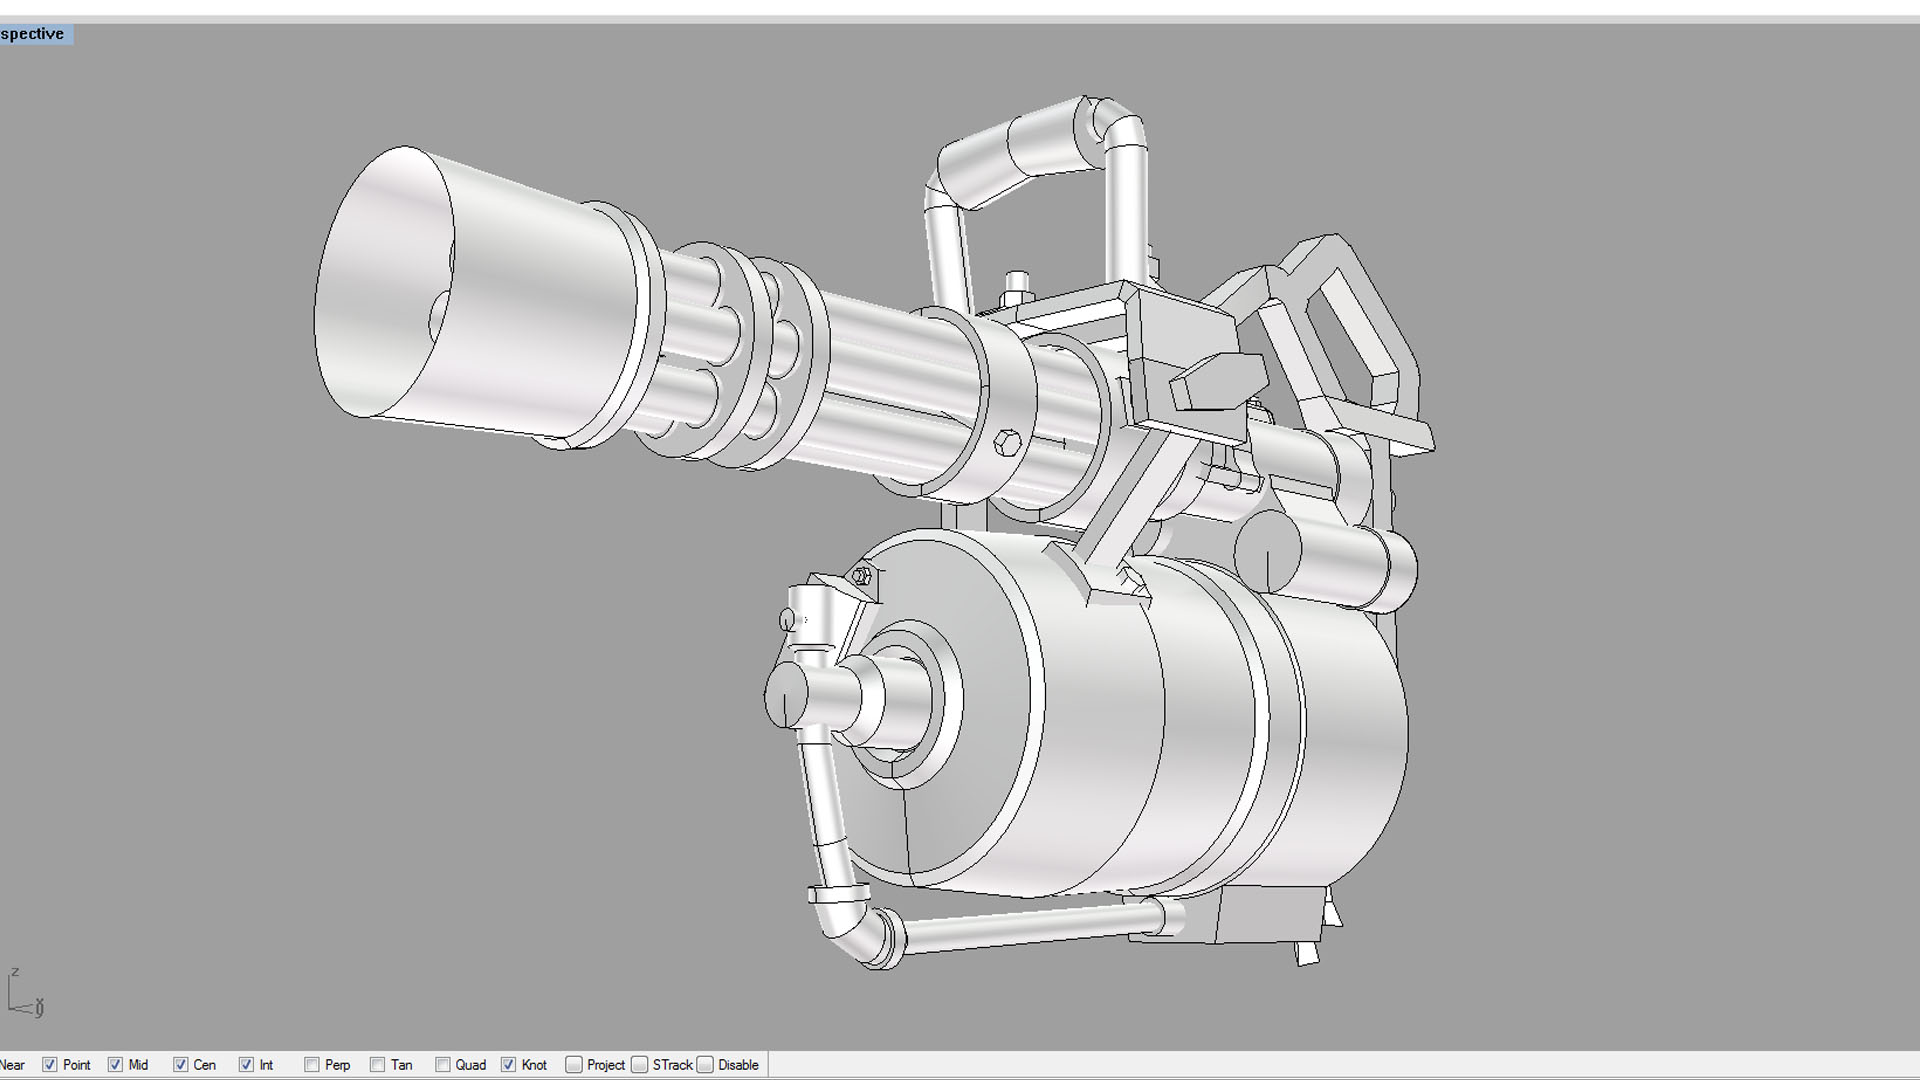
Task: Uncheck the Knot osnap checkbox
Action: pyautogui.click(x=508, y=1065)
